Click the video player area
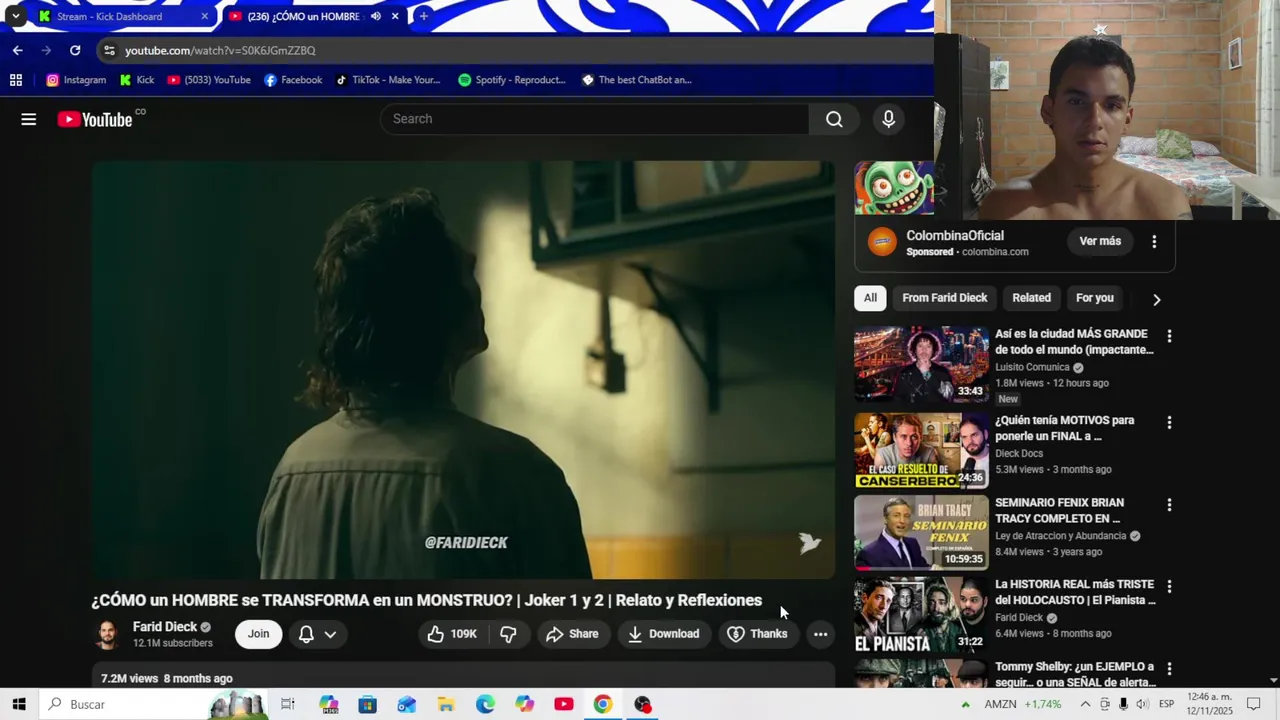1280x720 pixels. (463, 370)
